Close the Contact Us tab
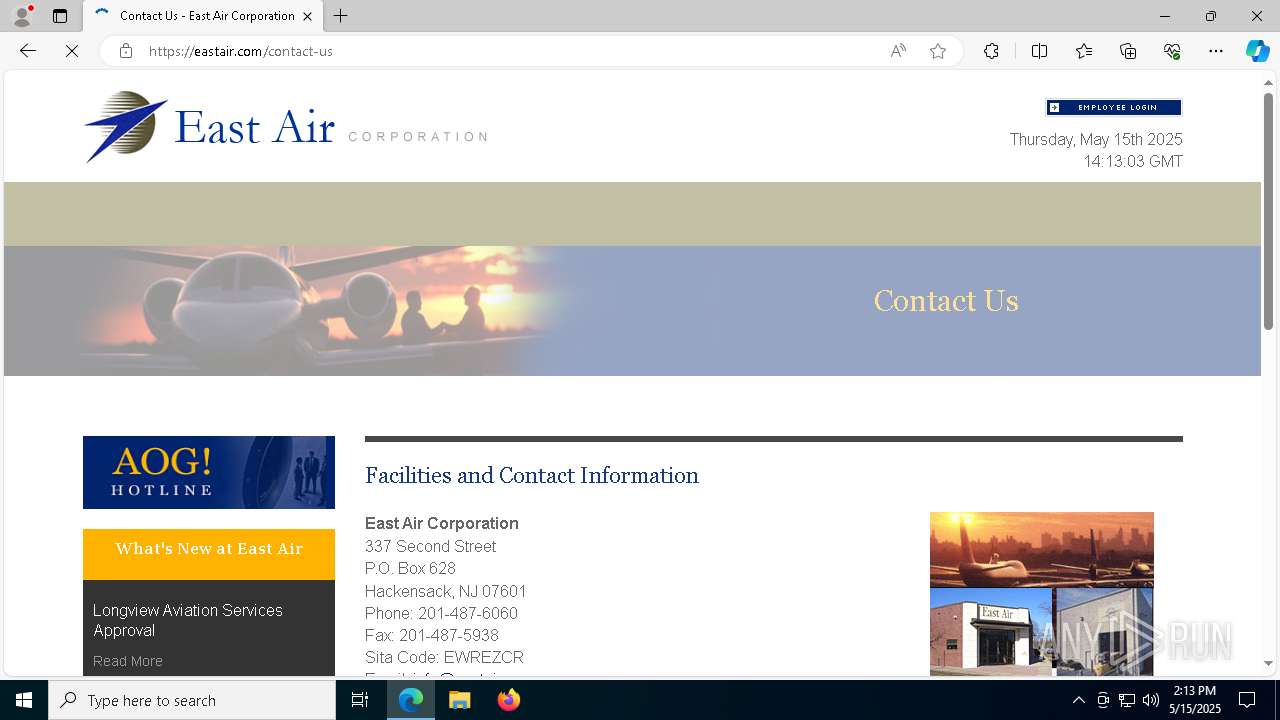 pos(308,16)
